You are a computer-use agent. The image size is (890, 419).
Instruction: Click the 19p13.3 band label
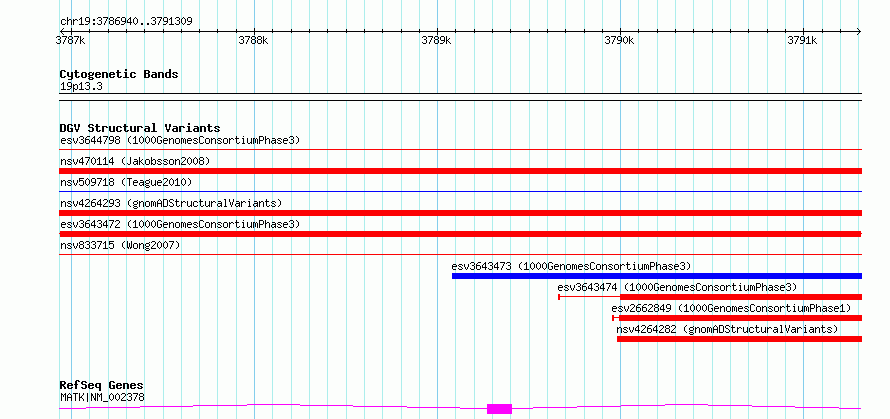coord(81,87)
